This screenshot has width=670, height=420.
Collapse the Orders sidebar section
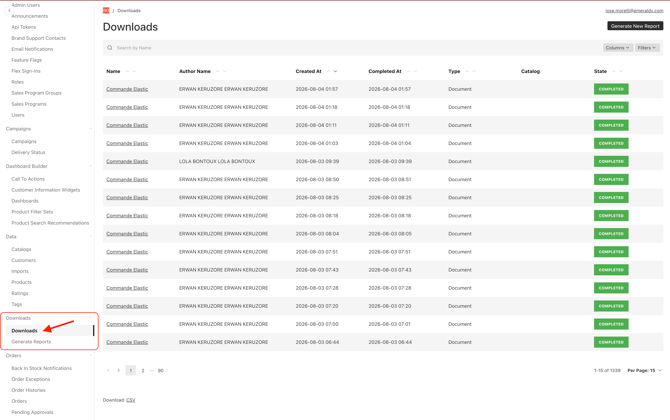[x=90, y=355]
